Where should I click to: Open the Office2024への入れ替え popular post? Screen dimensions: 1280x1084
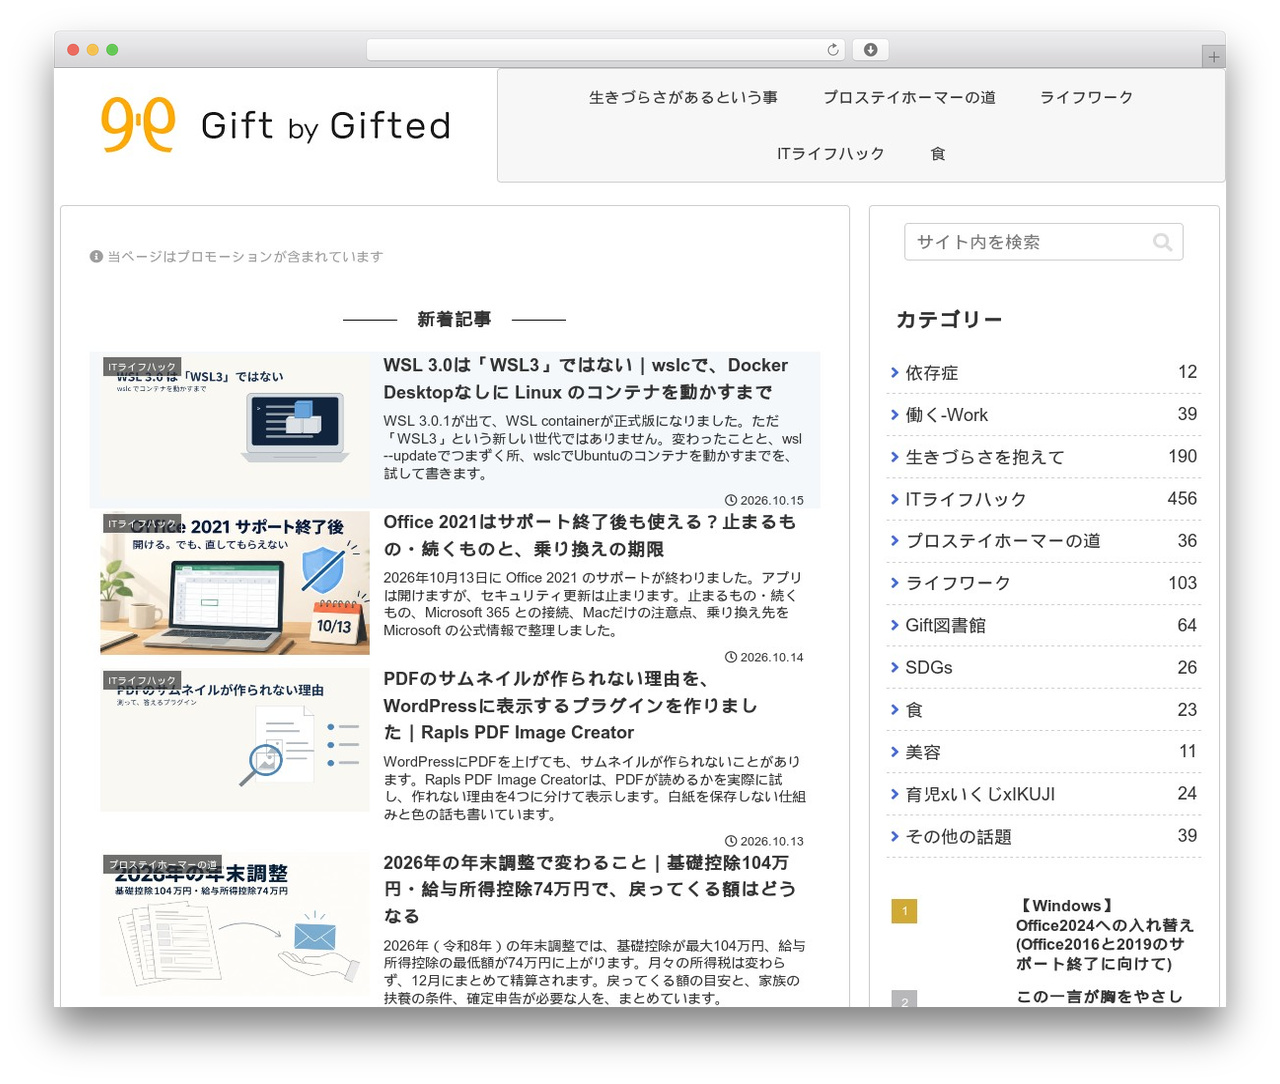click(x=1105, y=935)
